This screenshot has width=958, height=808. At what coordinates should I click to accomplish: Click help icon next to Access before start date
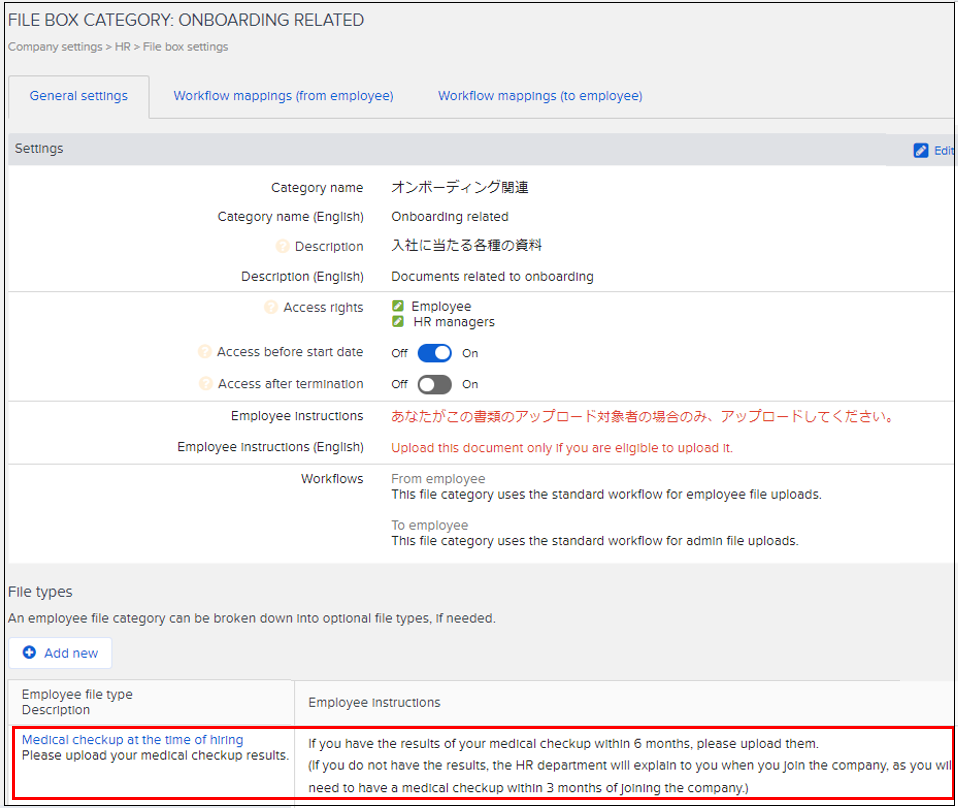[205, 352]
